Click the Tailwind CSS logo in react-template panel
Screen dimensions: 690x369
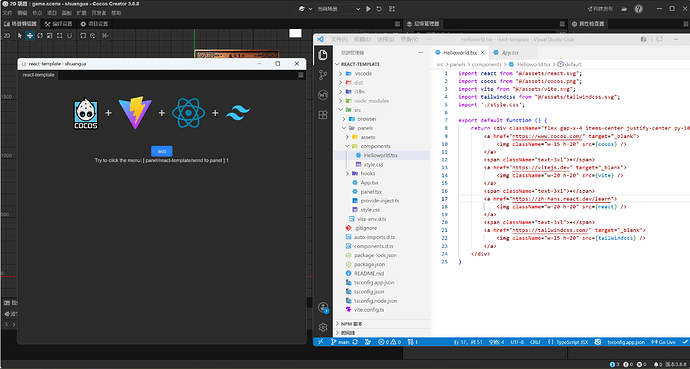[x=238, y=113]
